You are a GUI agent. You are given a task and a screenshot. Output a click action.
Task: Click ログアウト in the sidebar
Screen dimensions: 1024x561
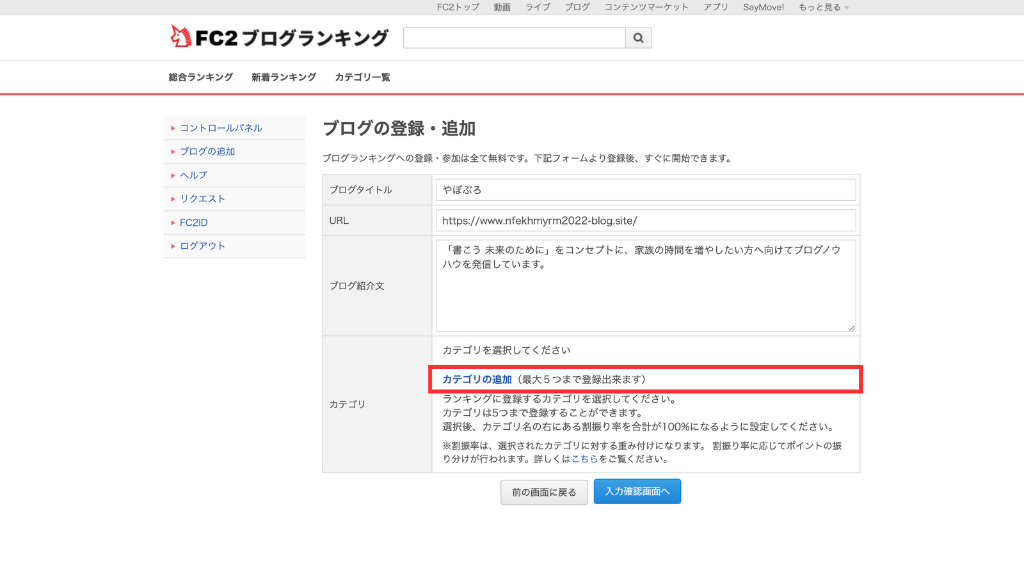(x=202, y=246)
